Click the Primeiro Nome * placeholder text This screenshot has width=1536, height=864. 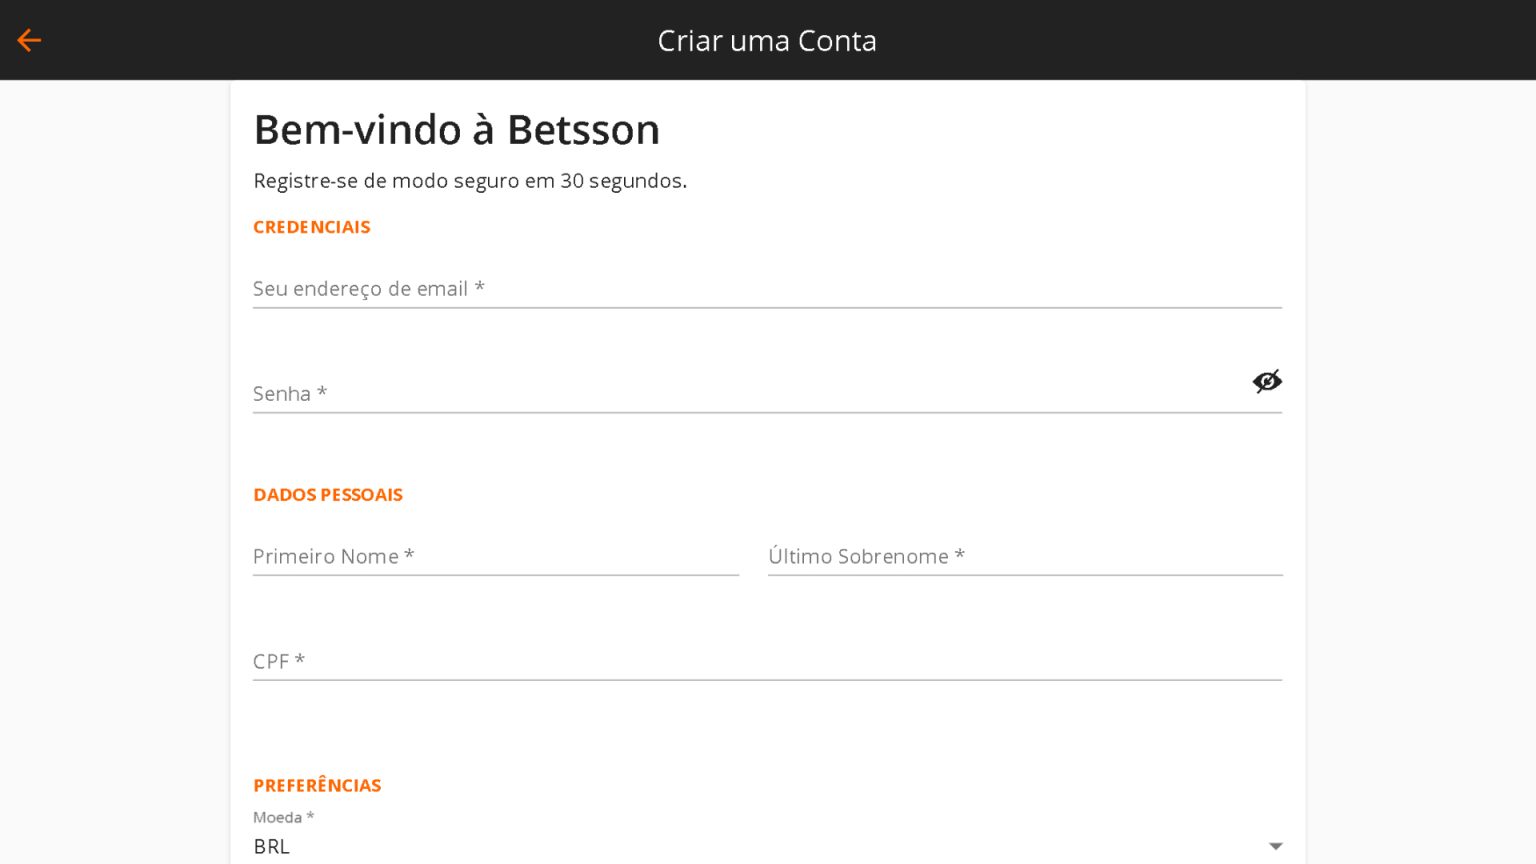[x=333, y=556]
